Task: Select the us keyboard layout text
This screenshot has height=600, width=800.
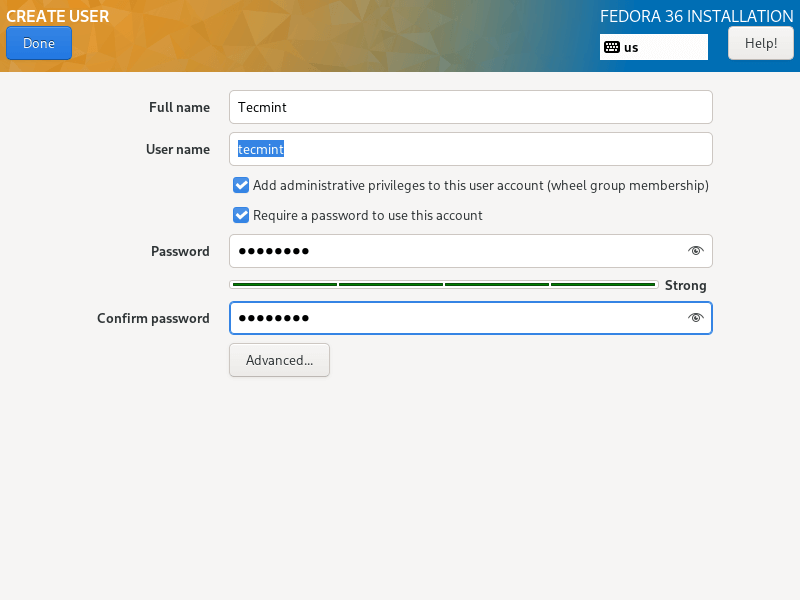Action: (x=631, y=47)
